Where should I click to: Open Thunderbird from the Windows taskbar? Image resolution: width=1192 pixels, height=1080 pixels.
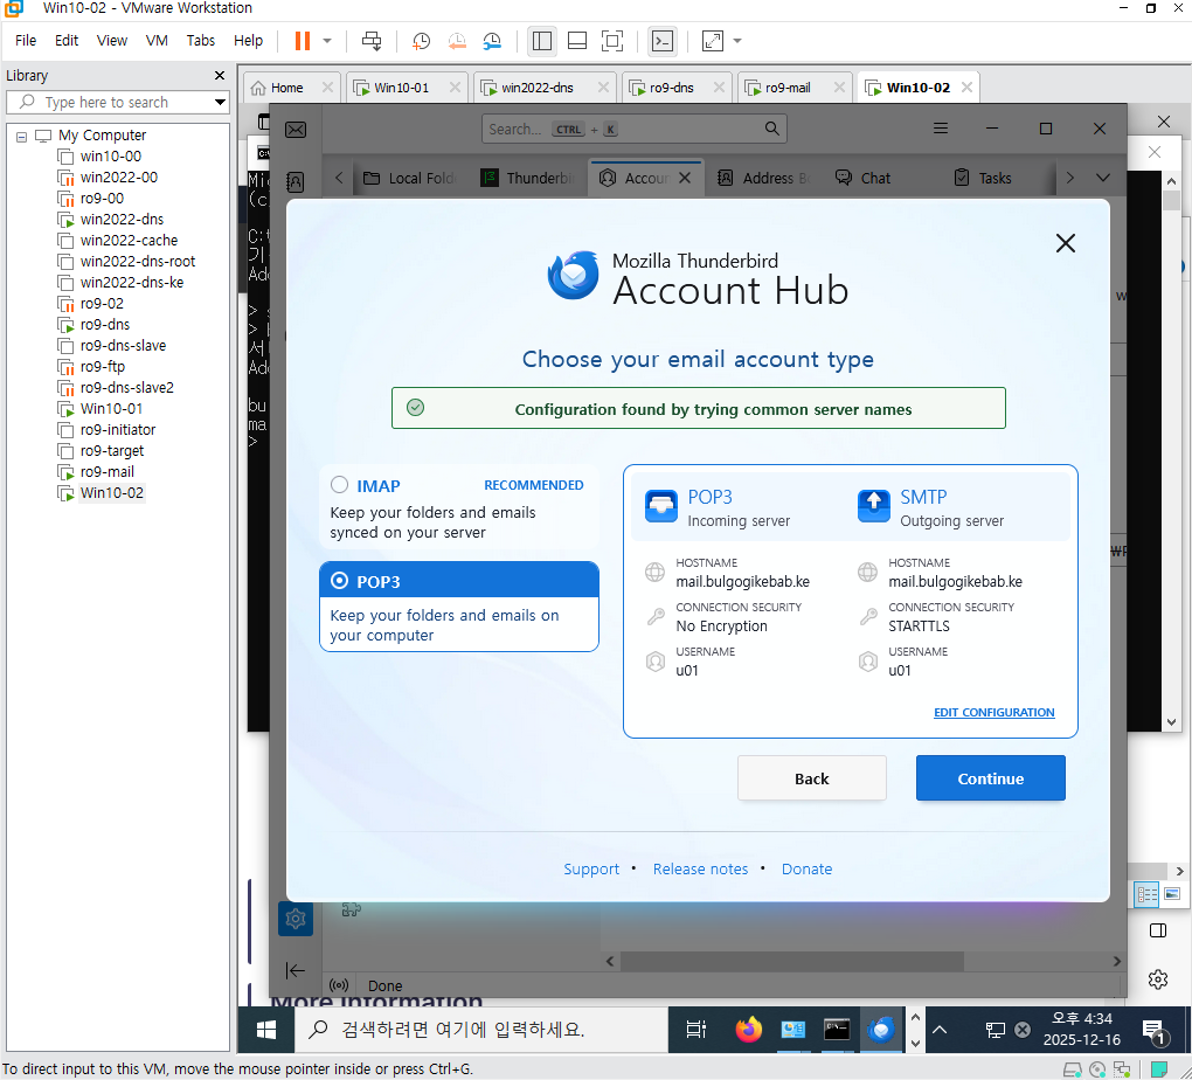[881, 1030]
